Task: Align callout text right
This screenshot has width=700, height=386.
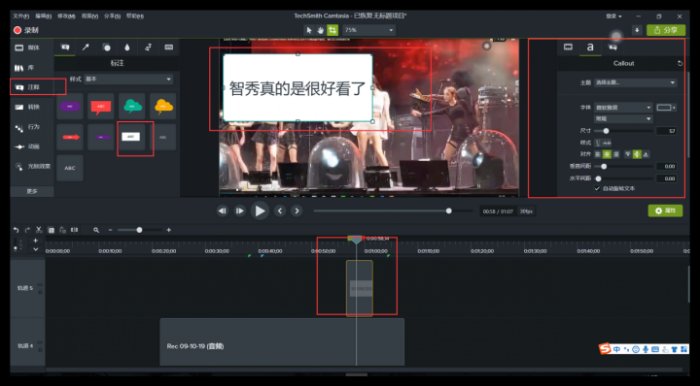Action: point(616,154)
